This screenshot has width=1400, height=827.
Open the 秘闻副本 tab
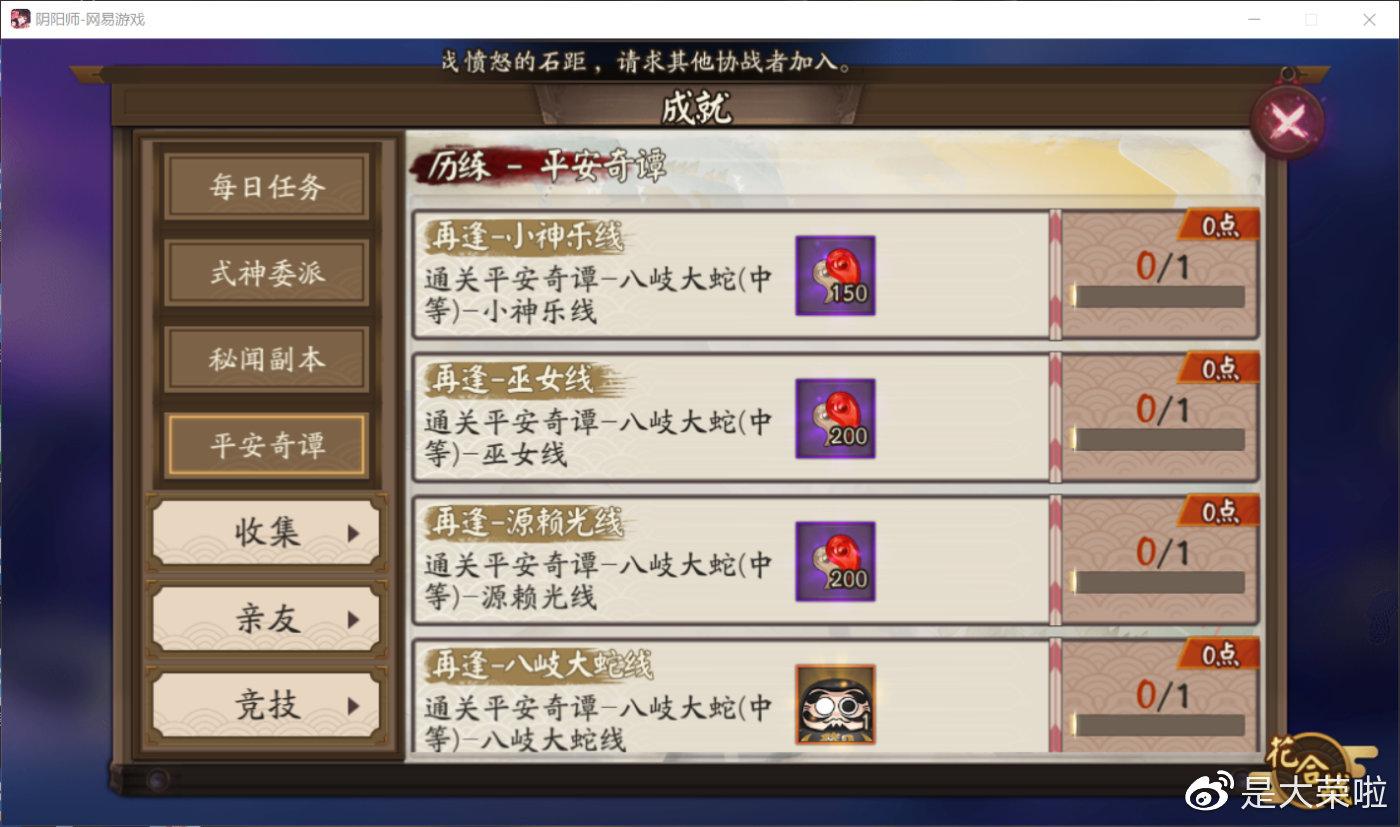[x=267, y=360]
